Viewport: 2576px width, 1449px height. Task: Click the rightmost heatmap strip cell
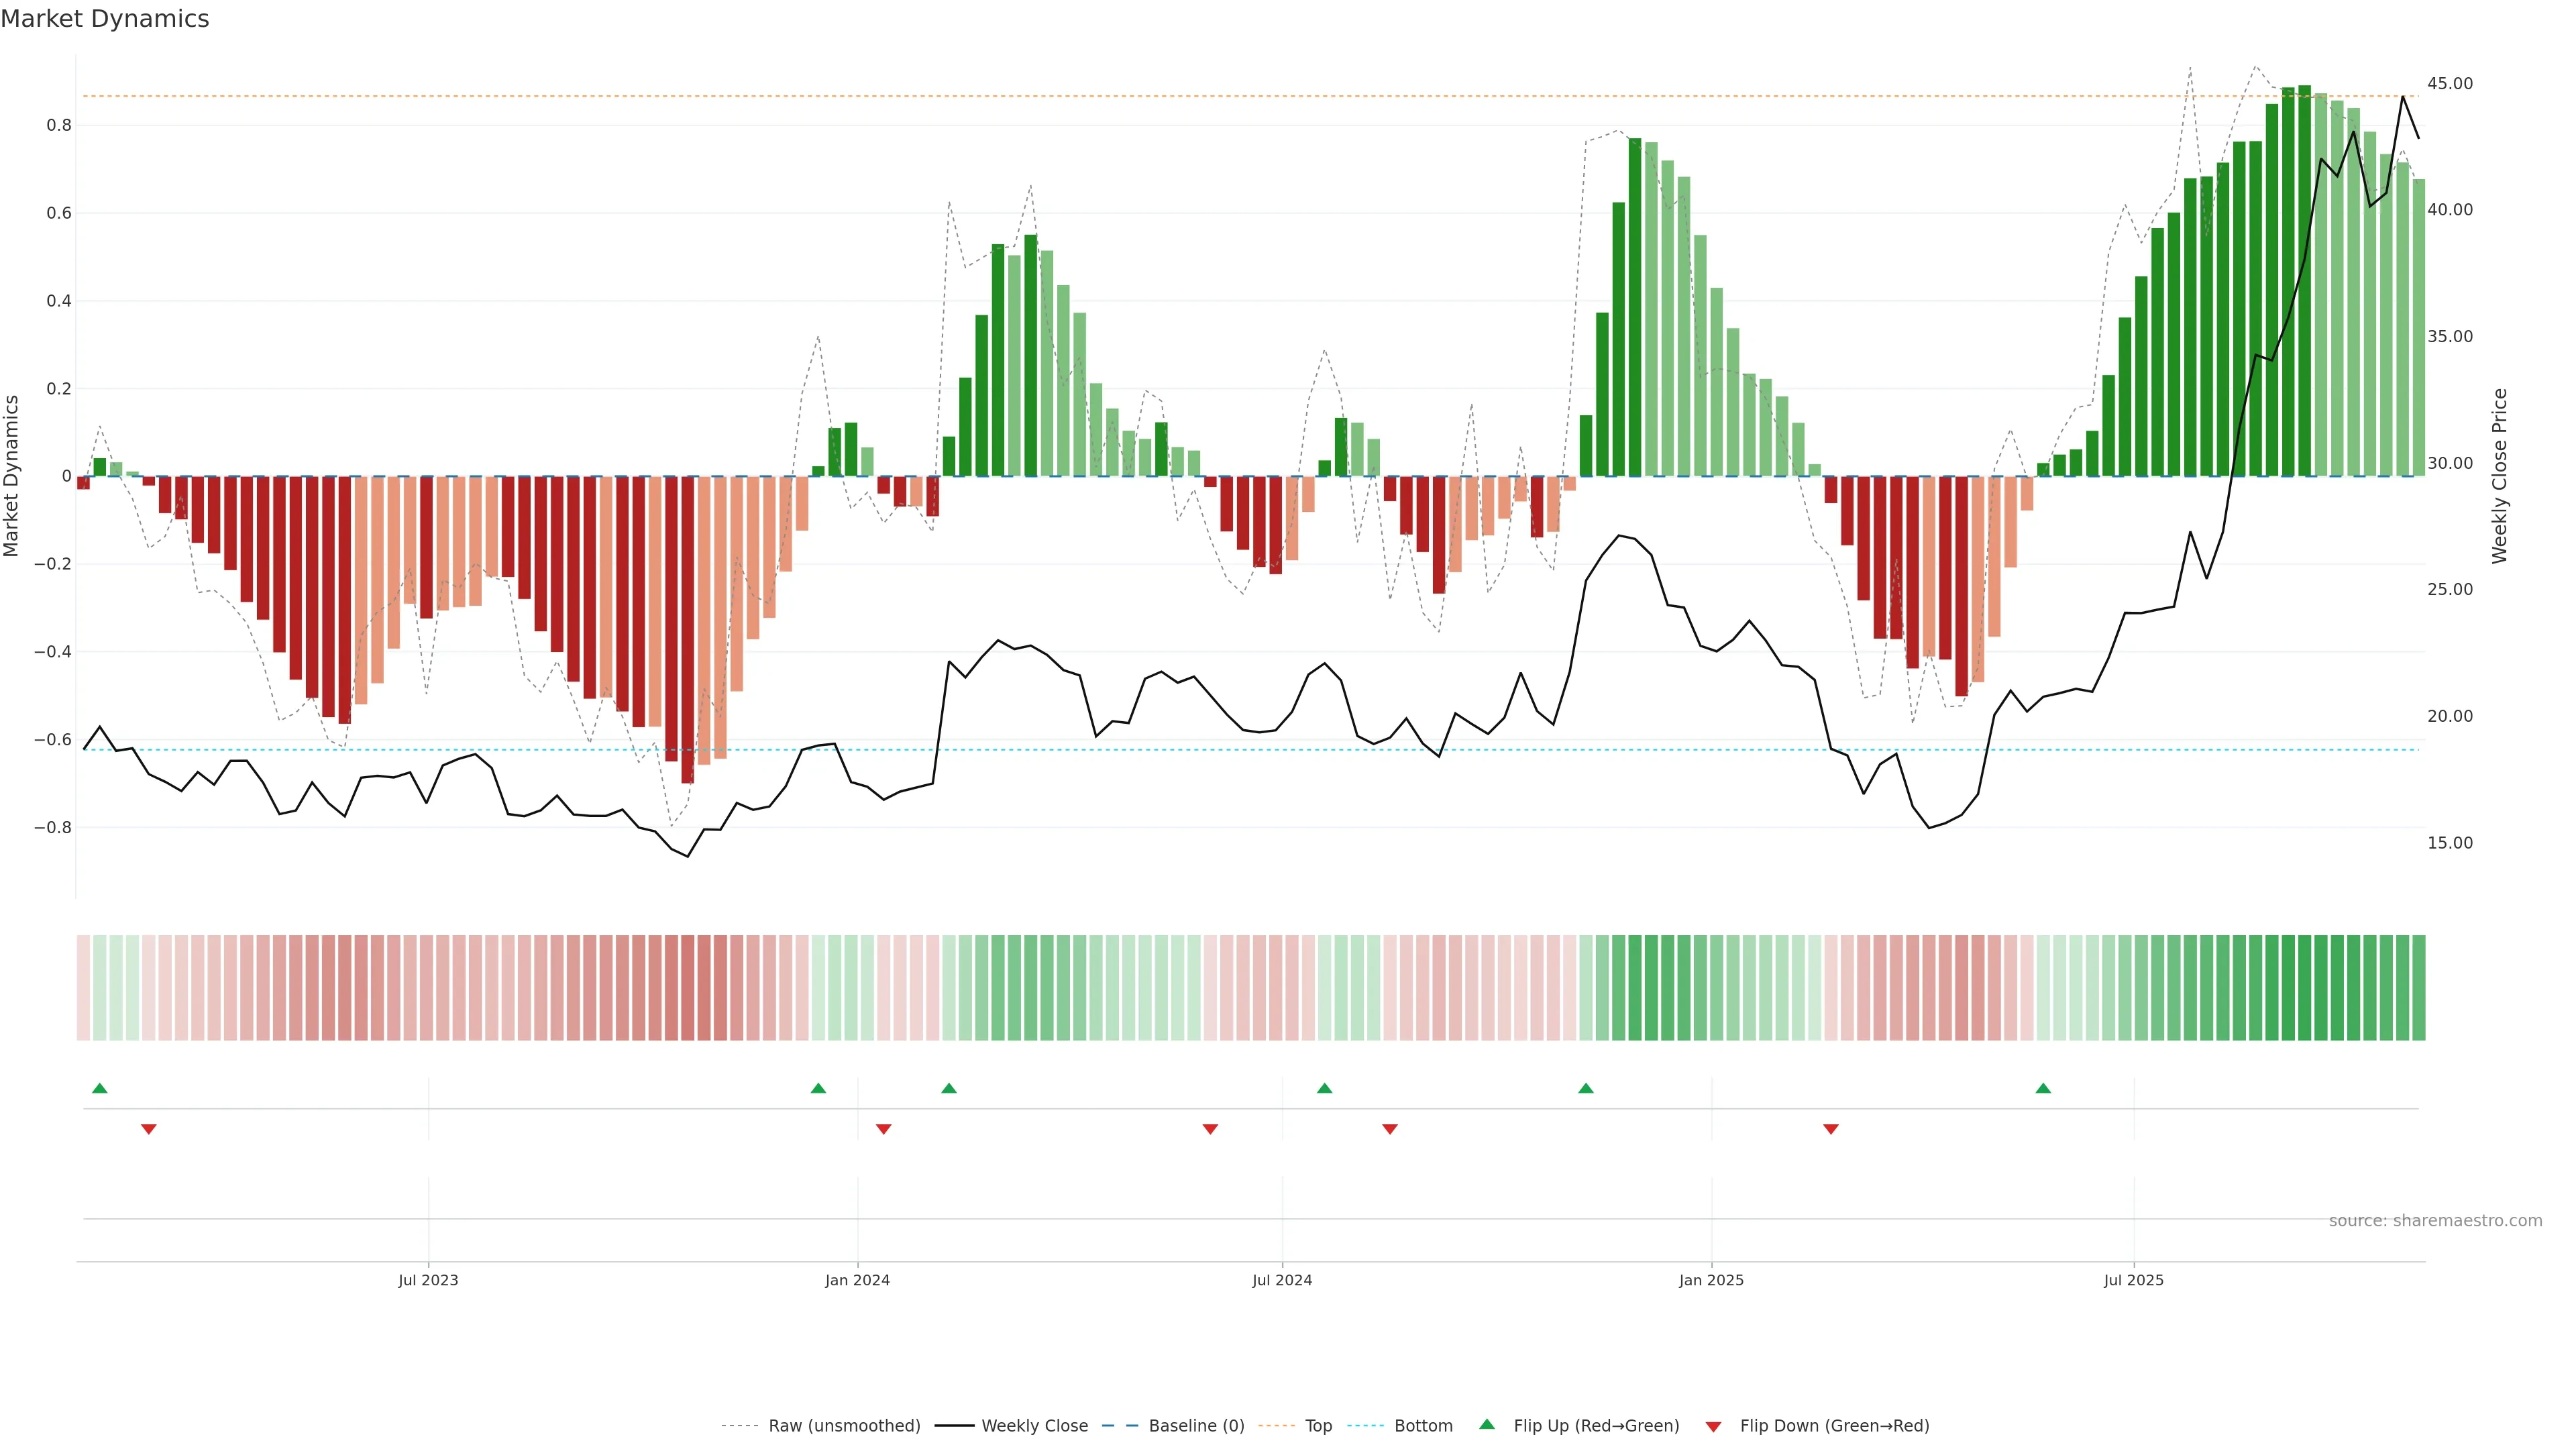2418,988
